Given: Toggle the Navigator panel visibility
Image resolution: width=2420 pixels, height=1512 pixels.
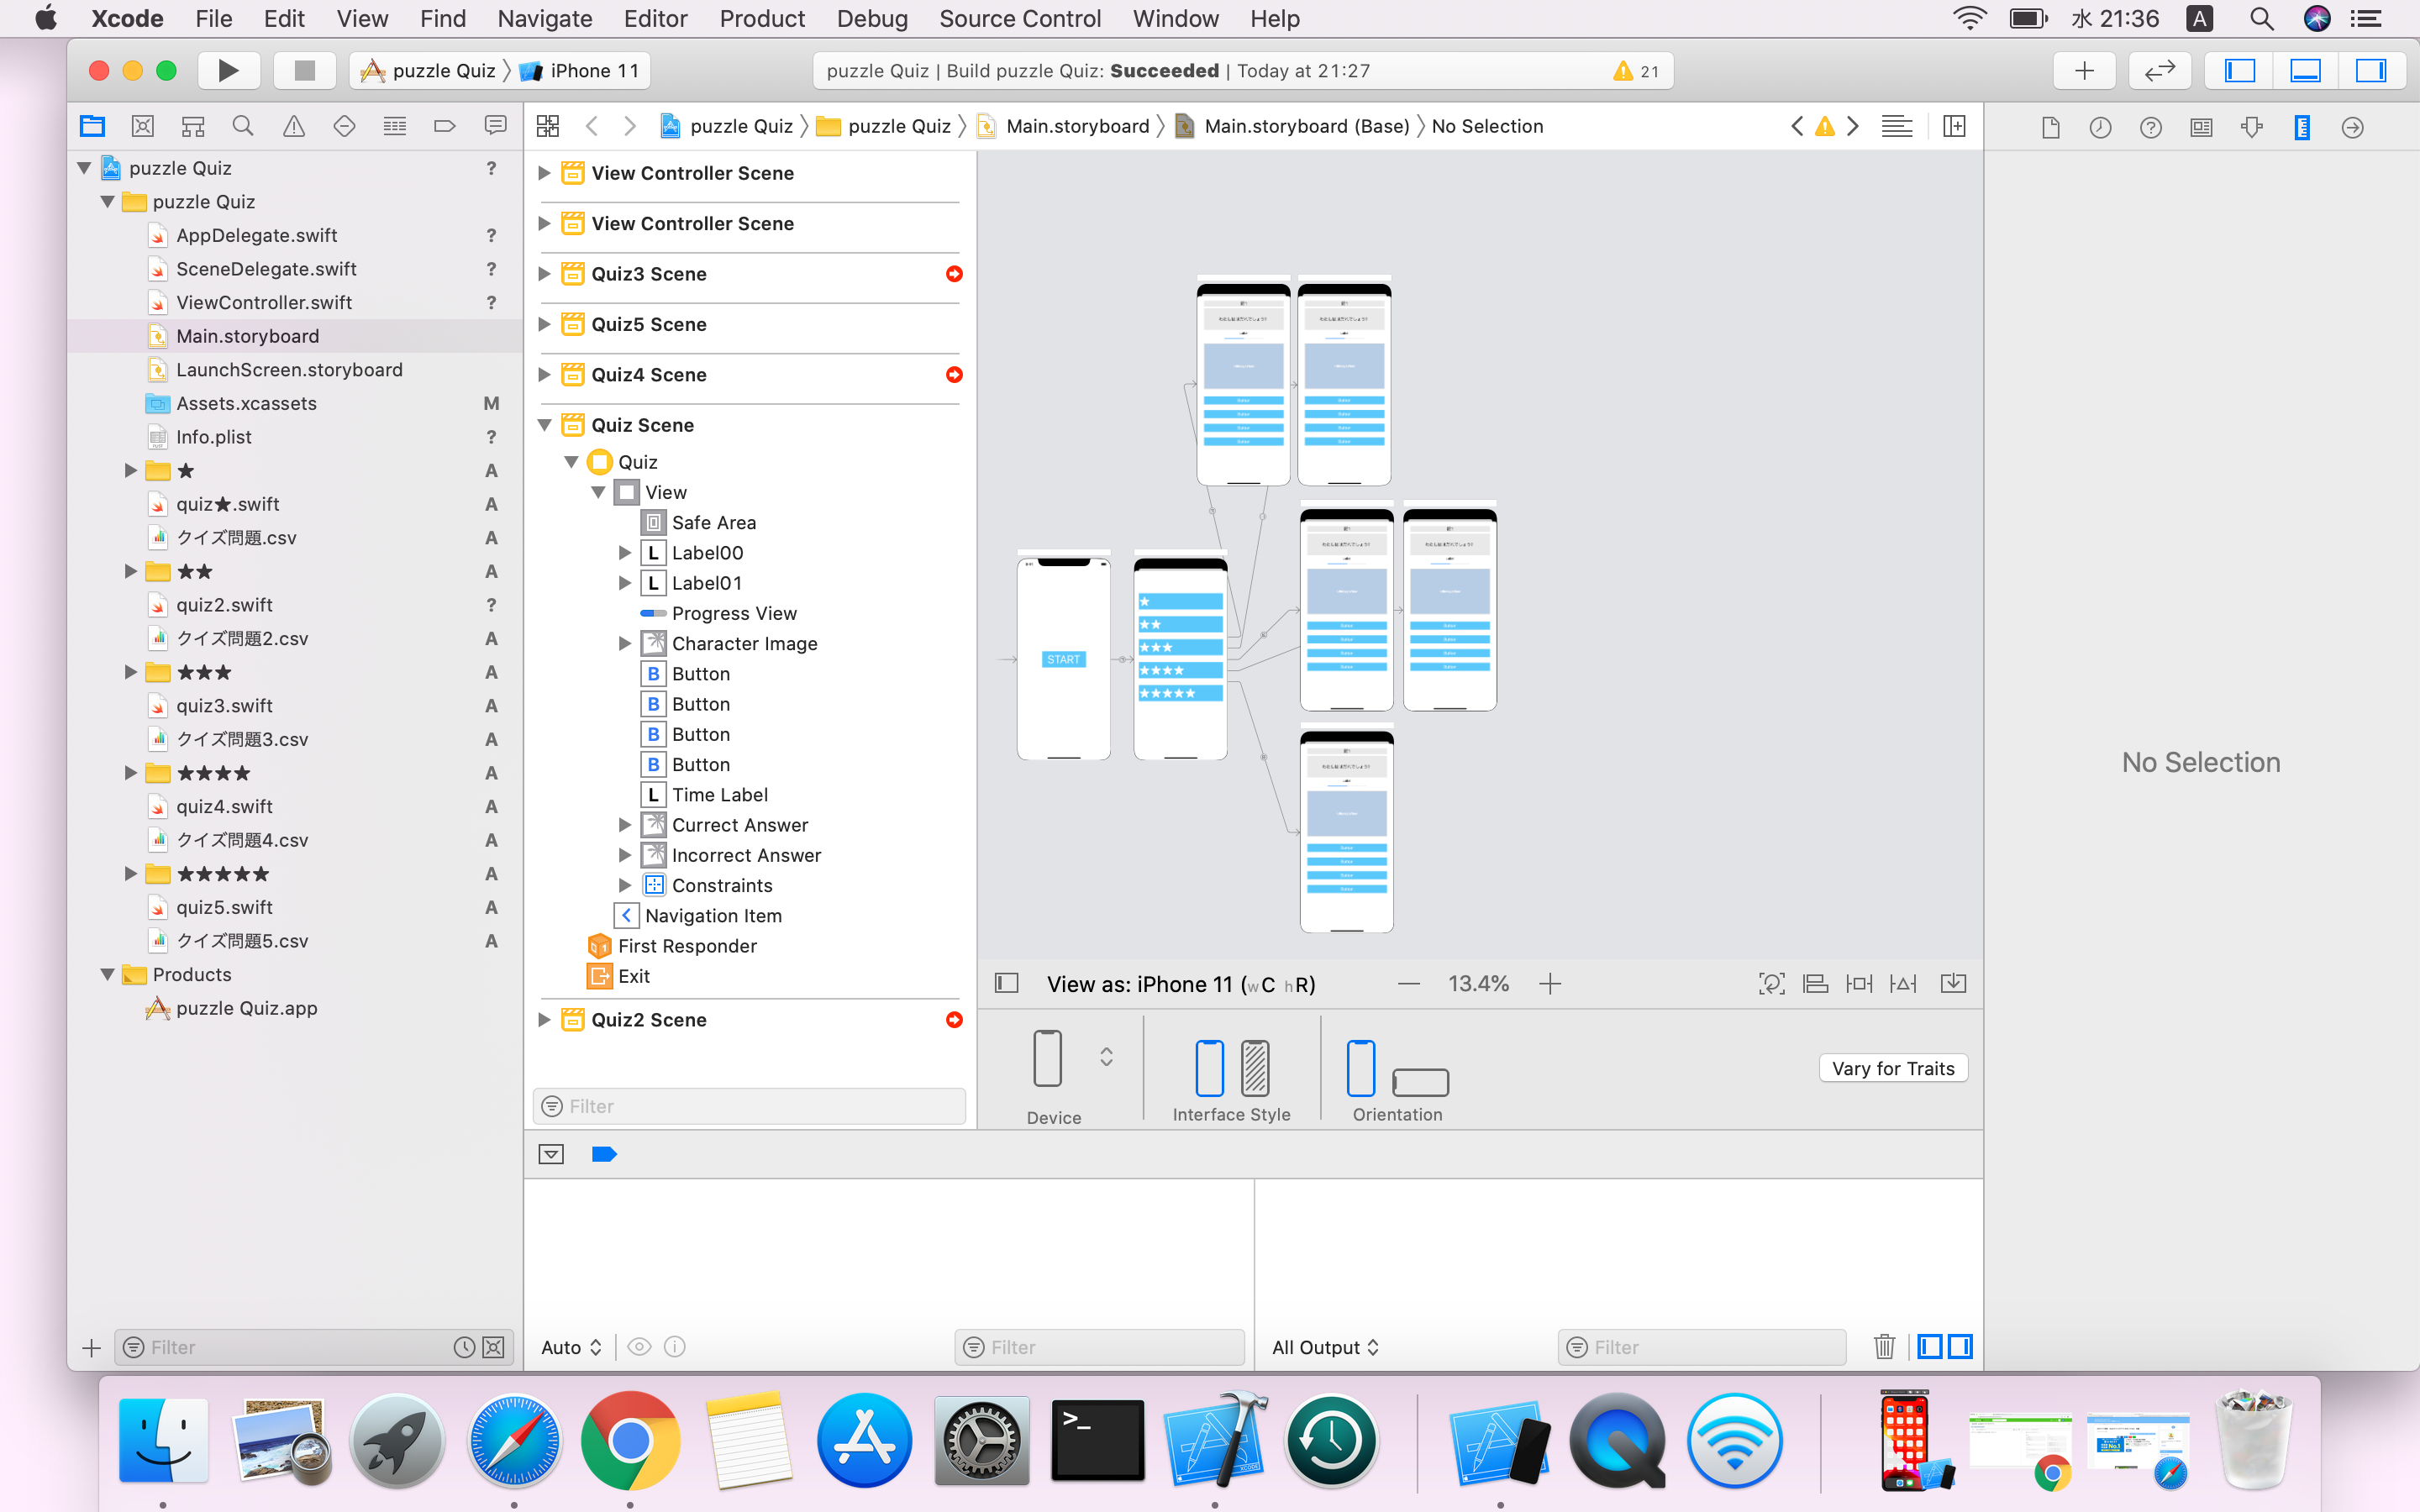Looking at the screenshot, I should 2240,70.
